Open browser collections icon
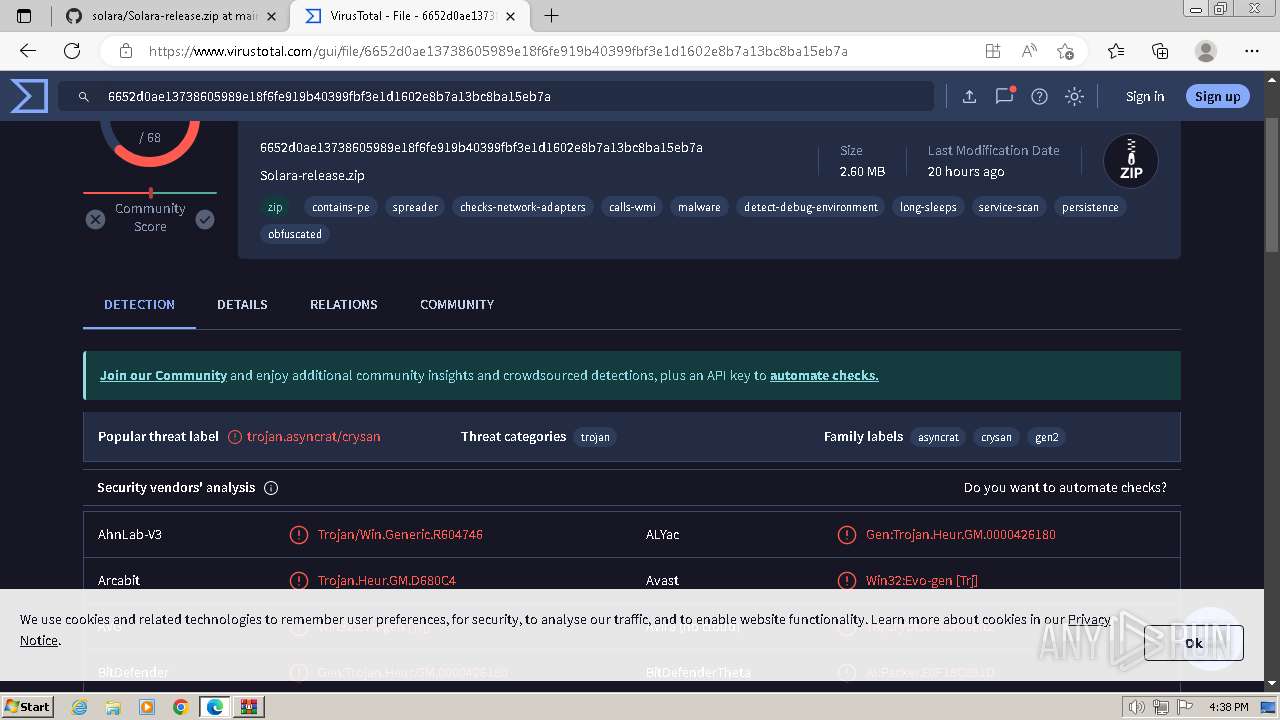 click(x=1160, y=51)
